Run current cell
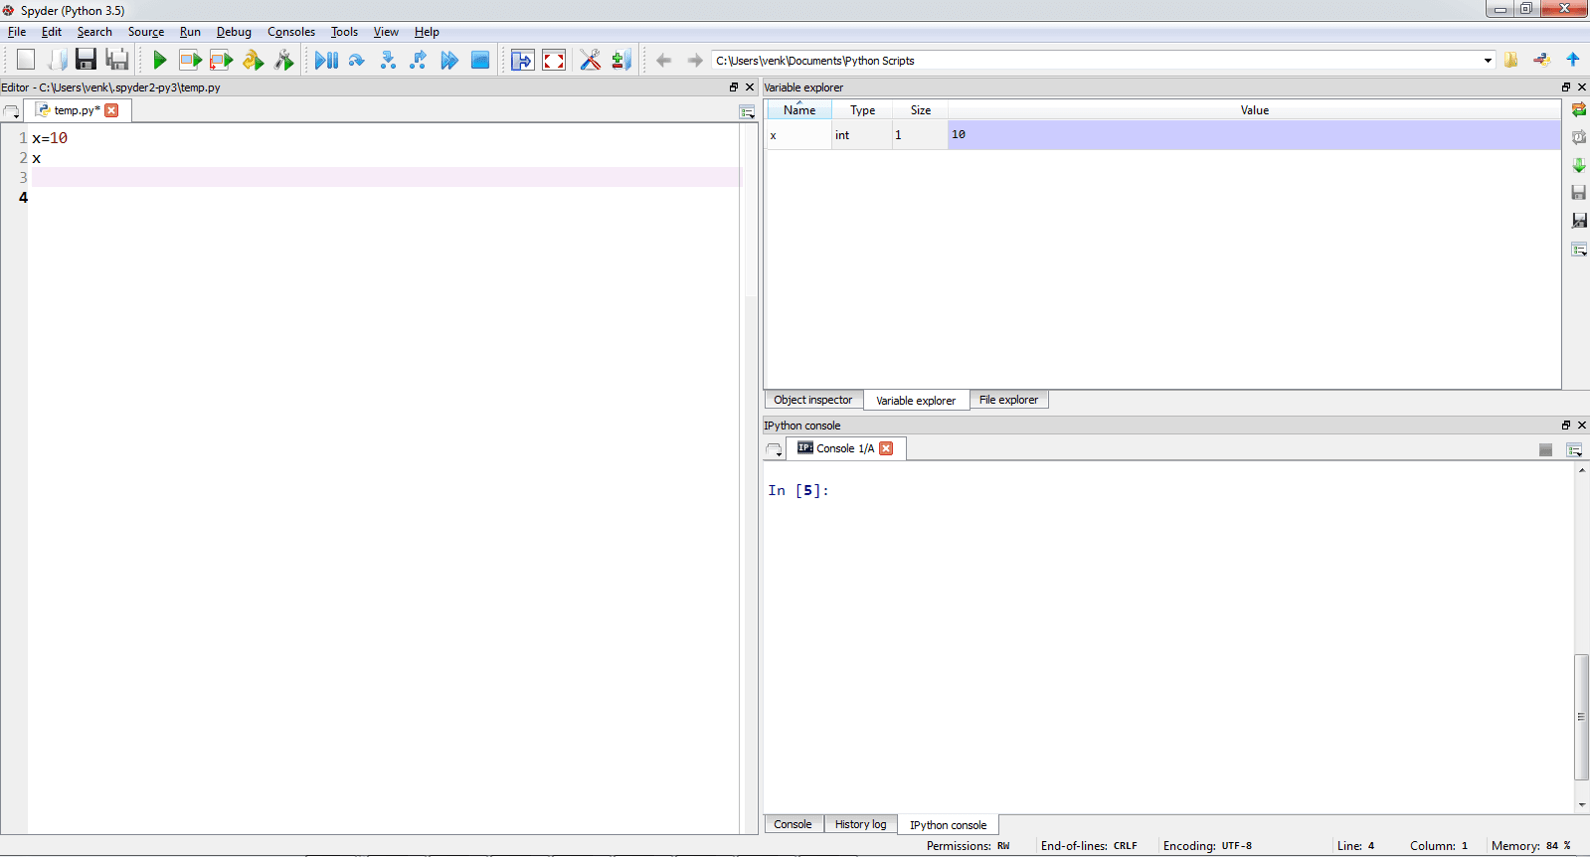Viewport: 1590px width, 857px height. [190, 60]
